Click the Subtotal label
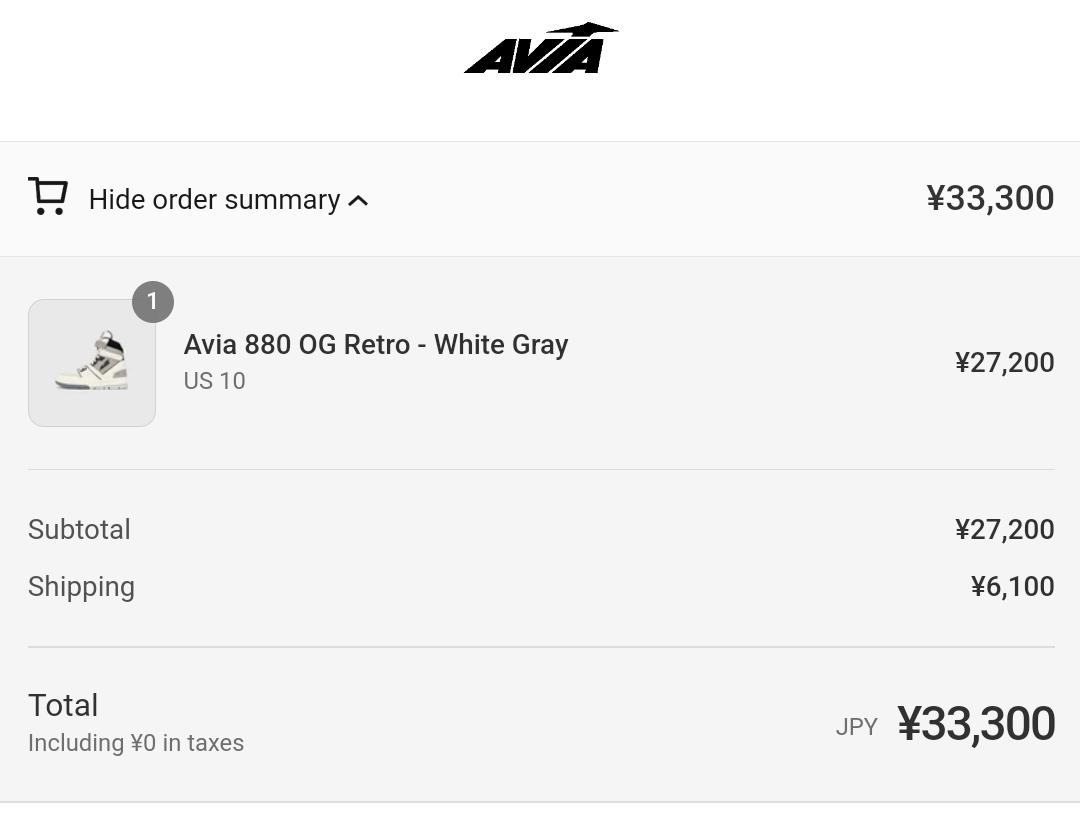 coord(79,529)
